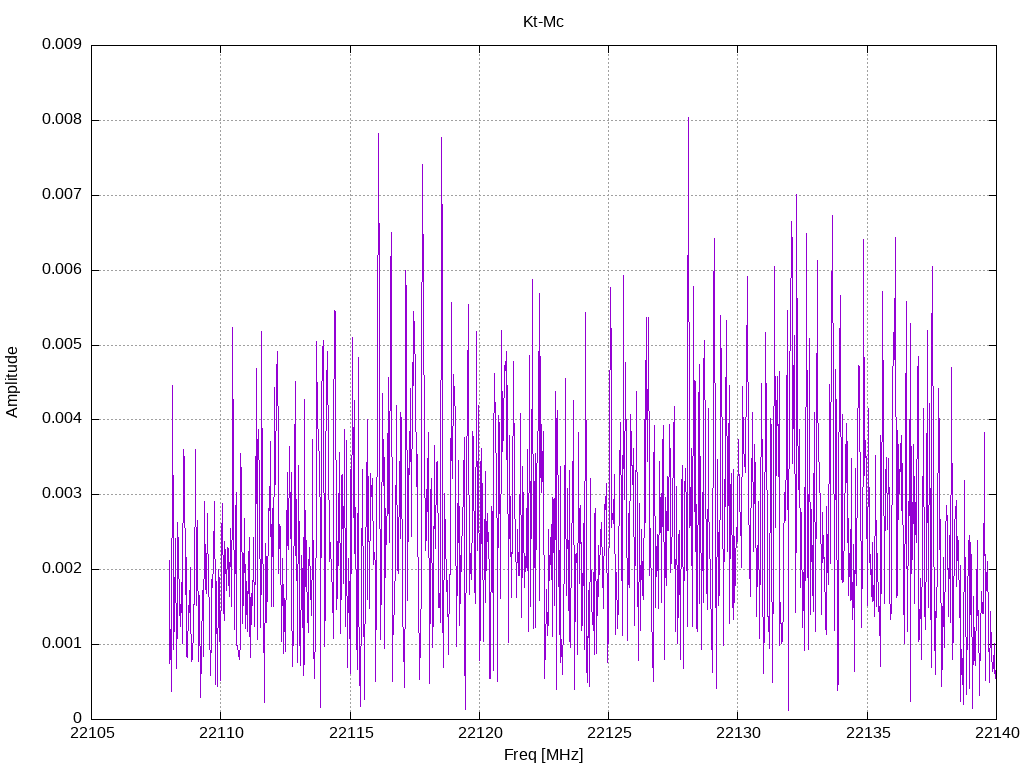Click the Amplitude y-axis label

[x=12, y=382]
